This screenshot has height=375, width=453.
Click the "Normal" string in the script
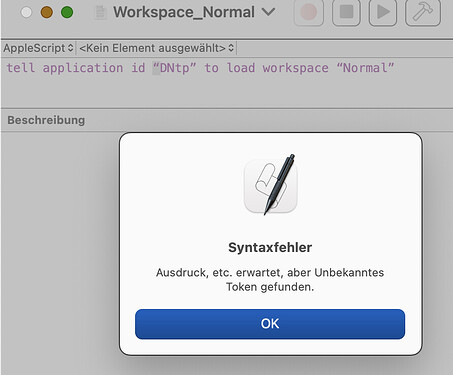click(x=365, y=68)
